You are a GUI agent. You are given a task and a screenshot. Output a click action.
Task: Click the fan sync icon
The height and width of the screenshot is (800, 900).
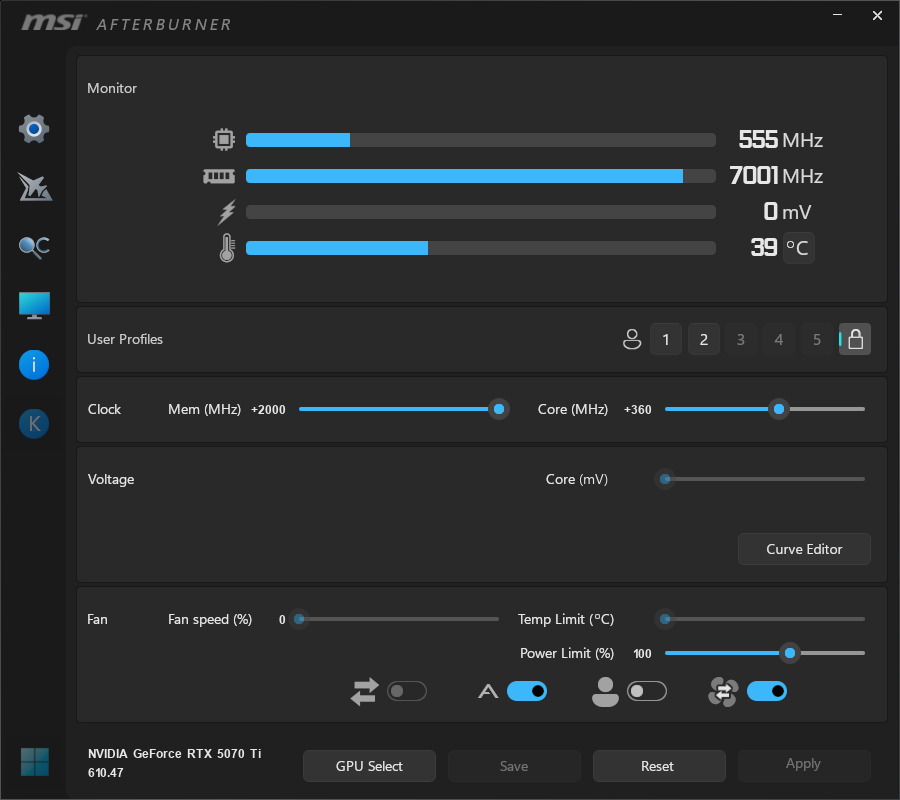click(723, 692)
